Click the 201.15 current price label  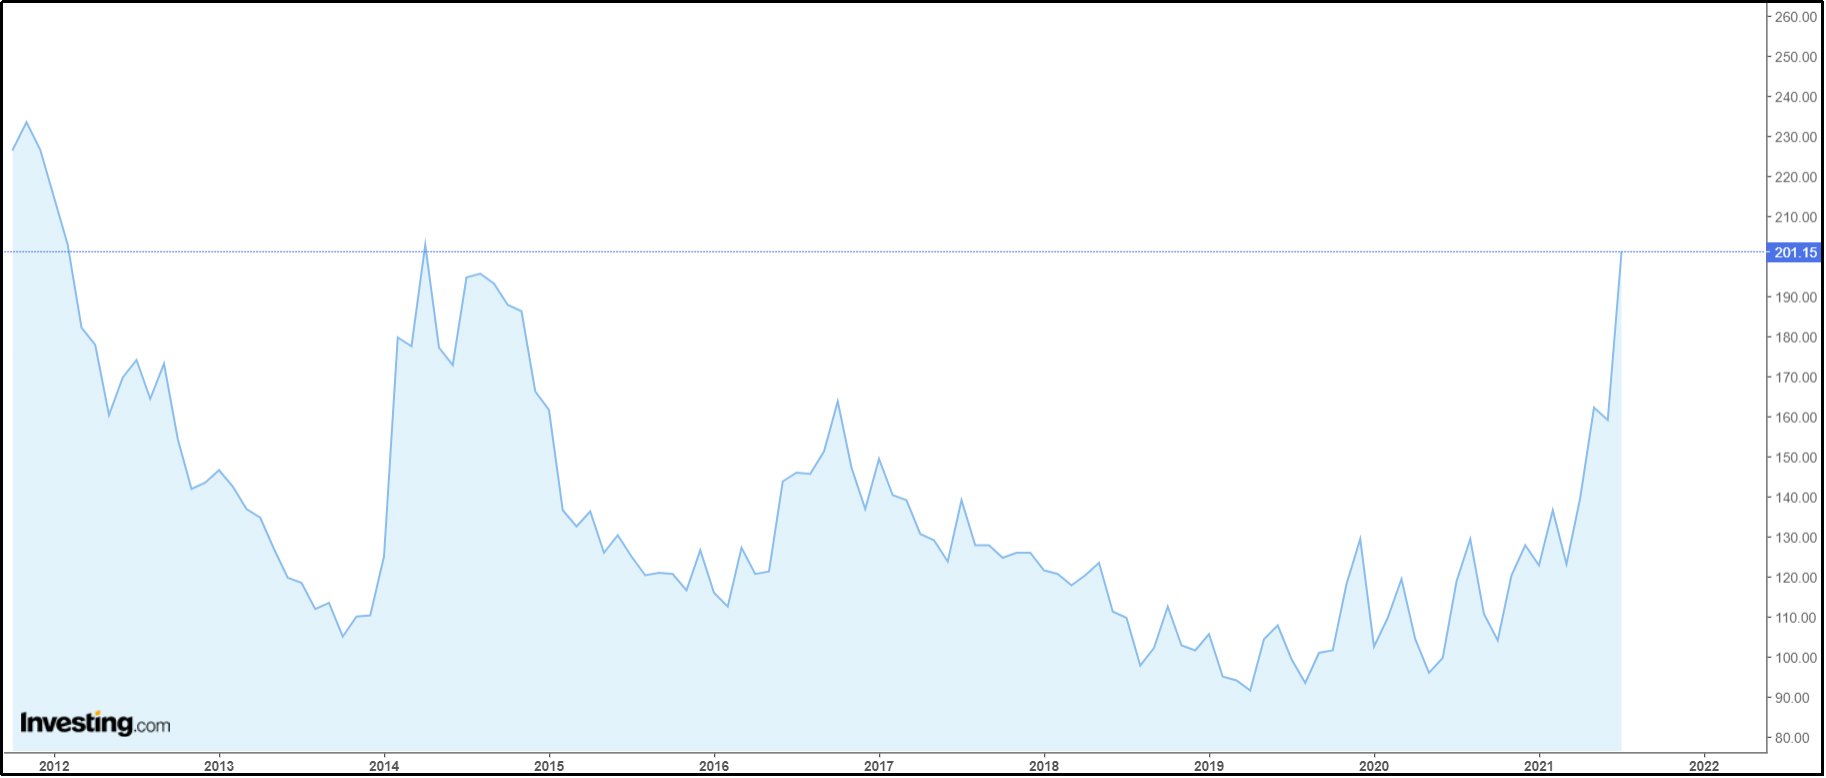coord(1795,252)
